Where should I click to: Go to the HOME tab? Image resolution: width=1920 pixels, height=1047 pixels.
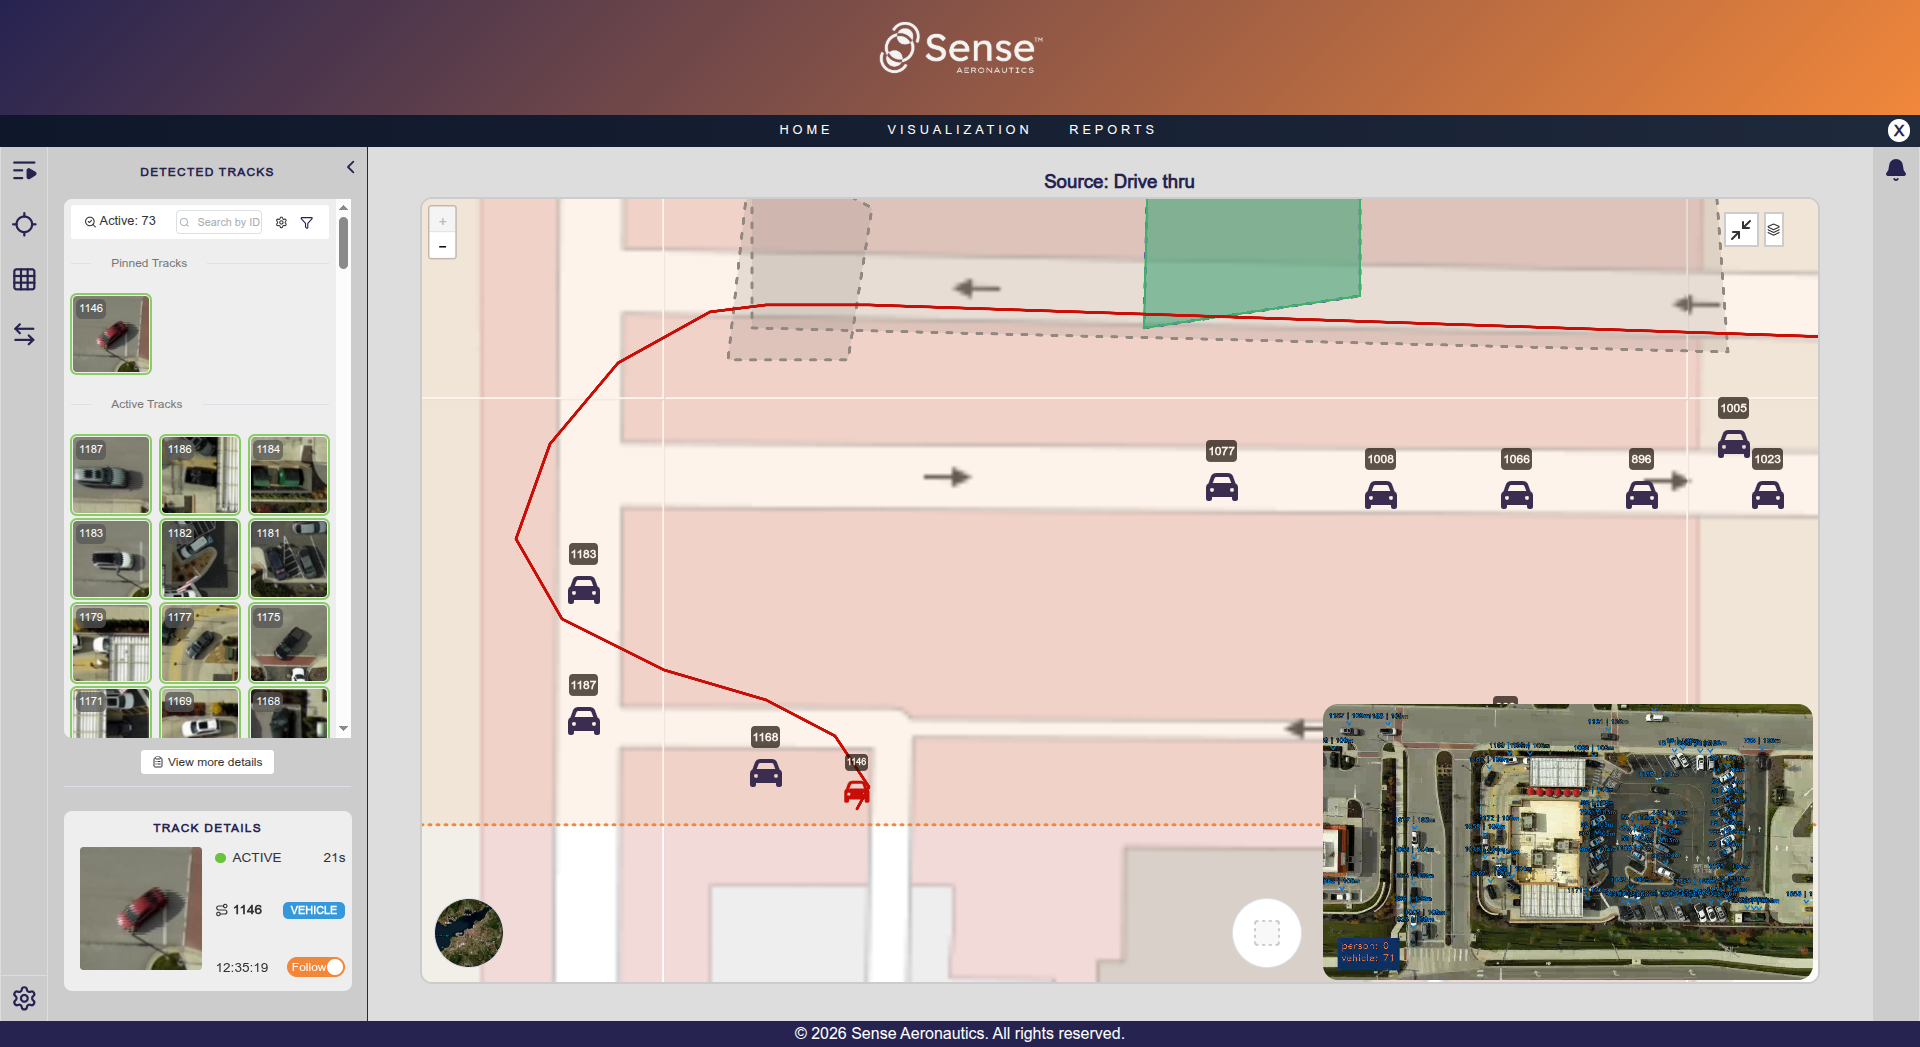(x=805, y=130)
